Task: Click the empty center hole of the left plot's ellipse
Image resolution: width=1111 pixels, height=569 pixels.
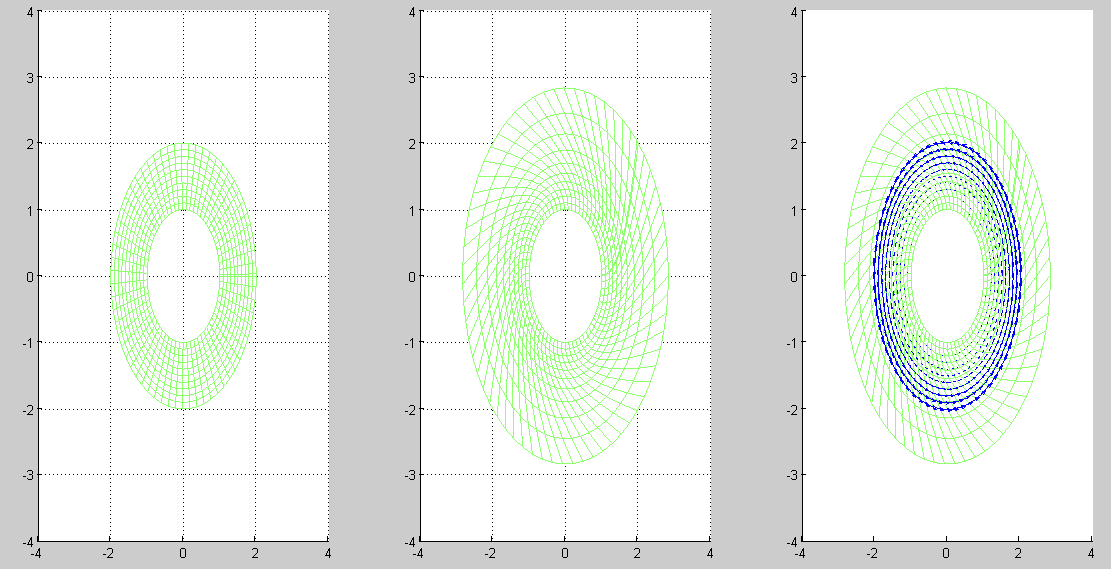Action: pyautogui.click(x=182, y=276)
